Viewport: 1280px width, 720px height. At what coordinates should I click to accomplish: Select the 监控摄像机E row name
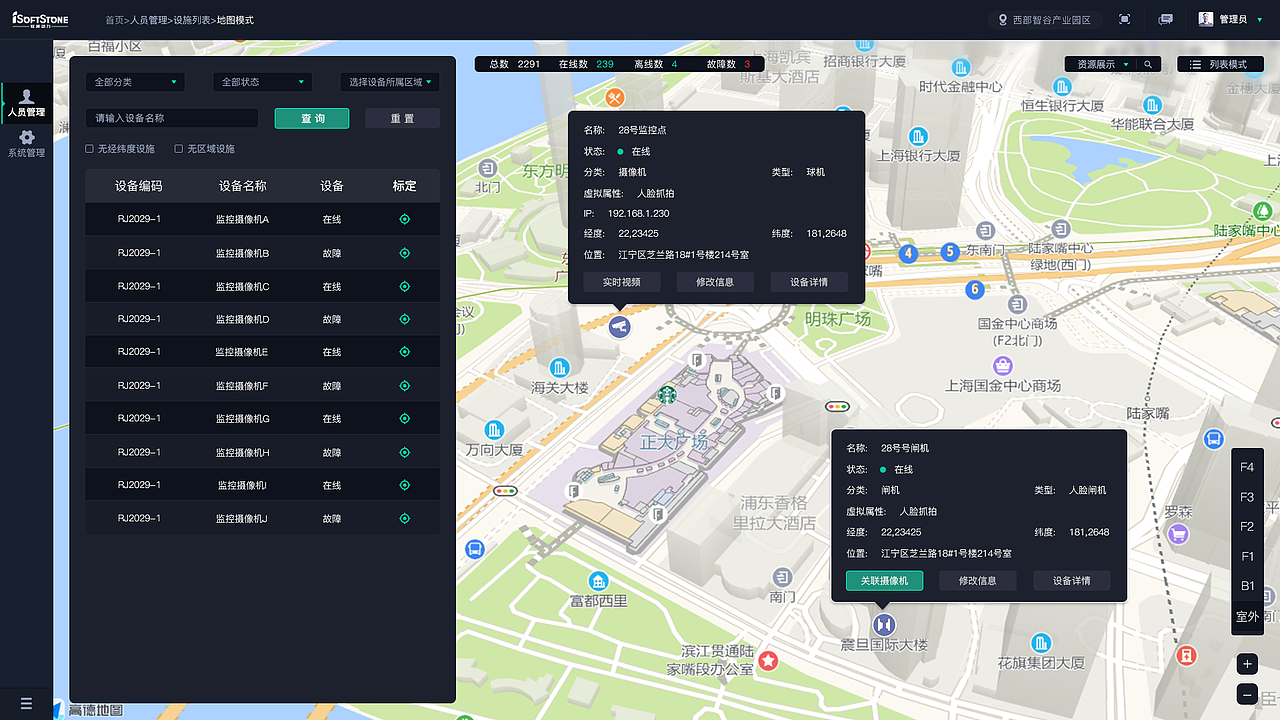(242, 352)
